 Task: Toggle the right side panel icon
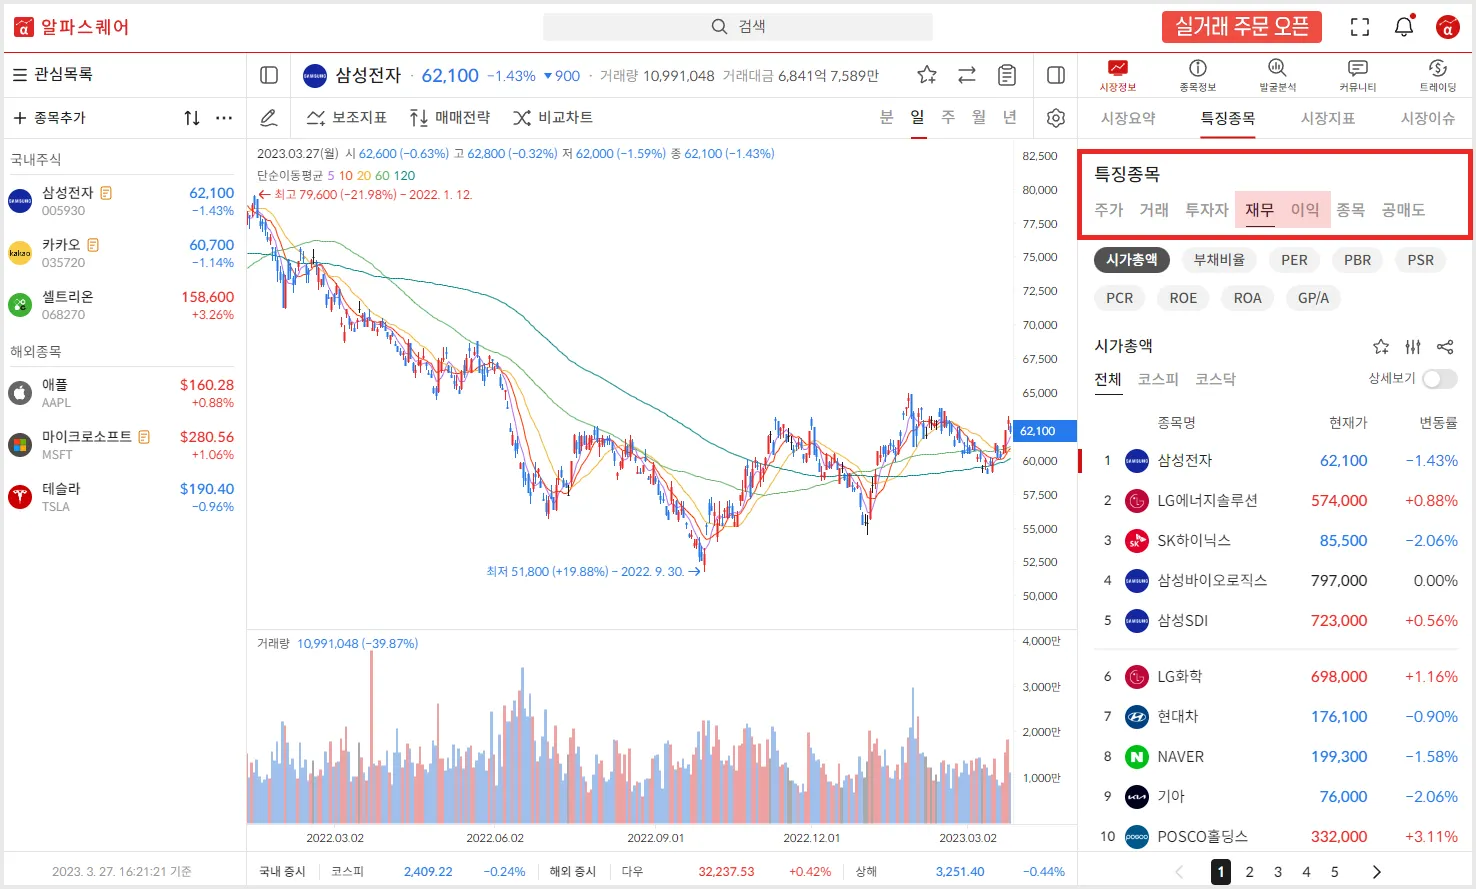(1056, 75)
